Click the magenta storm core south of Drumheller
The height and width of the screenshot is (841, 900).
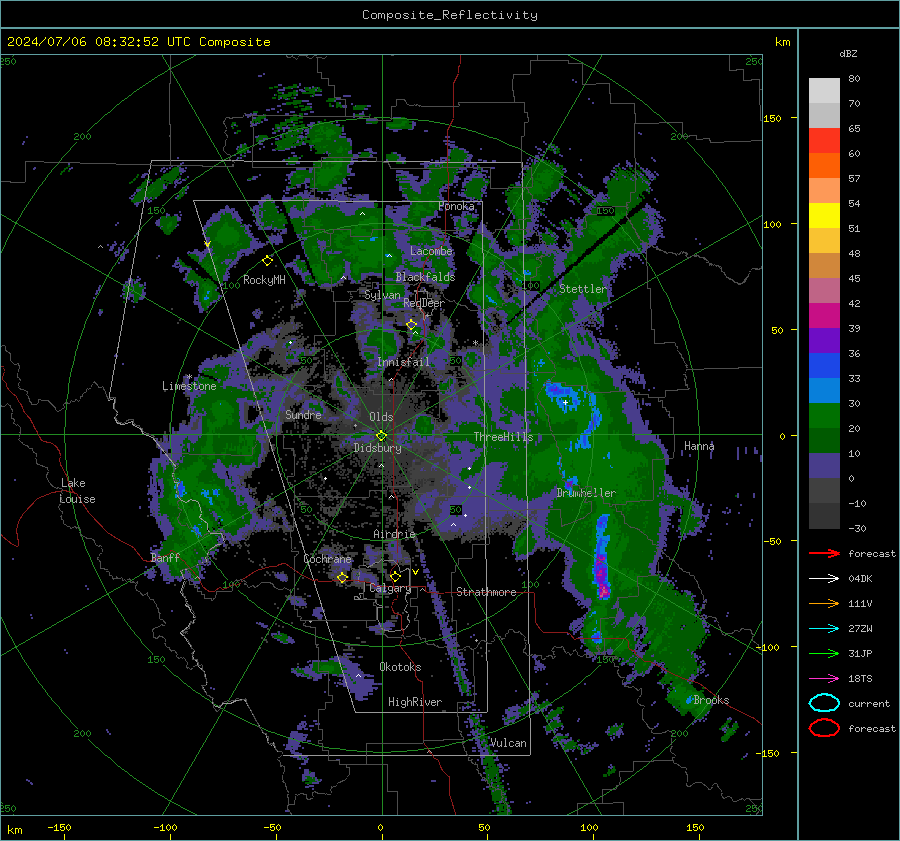click(x=601, y=574)
